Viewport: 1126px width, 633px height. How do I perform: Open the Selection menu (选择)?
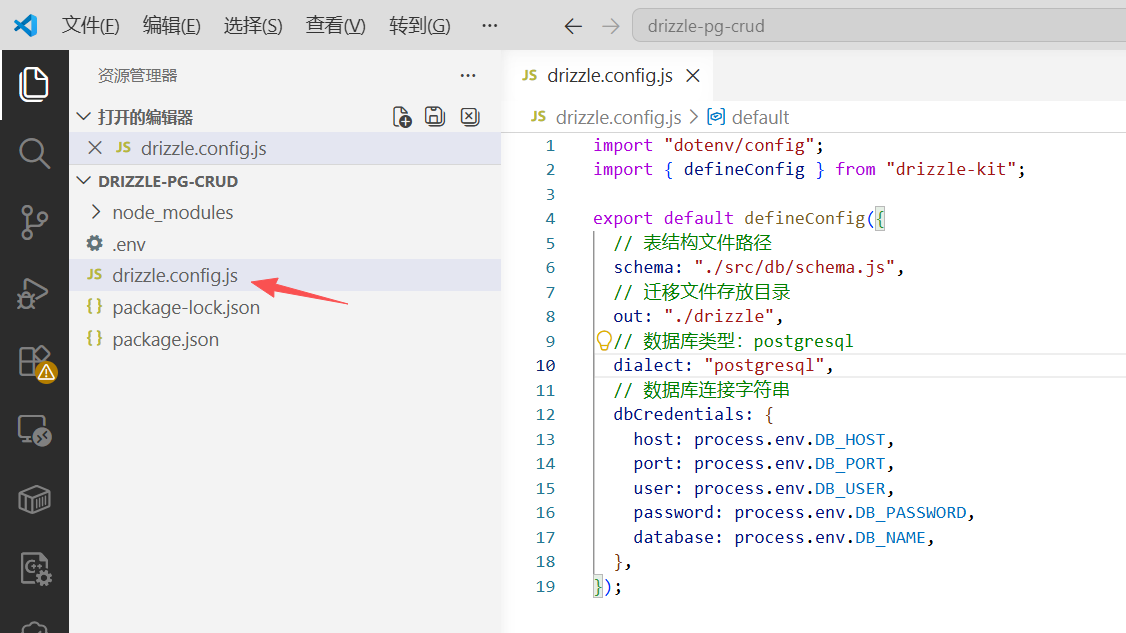[253, 26]
